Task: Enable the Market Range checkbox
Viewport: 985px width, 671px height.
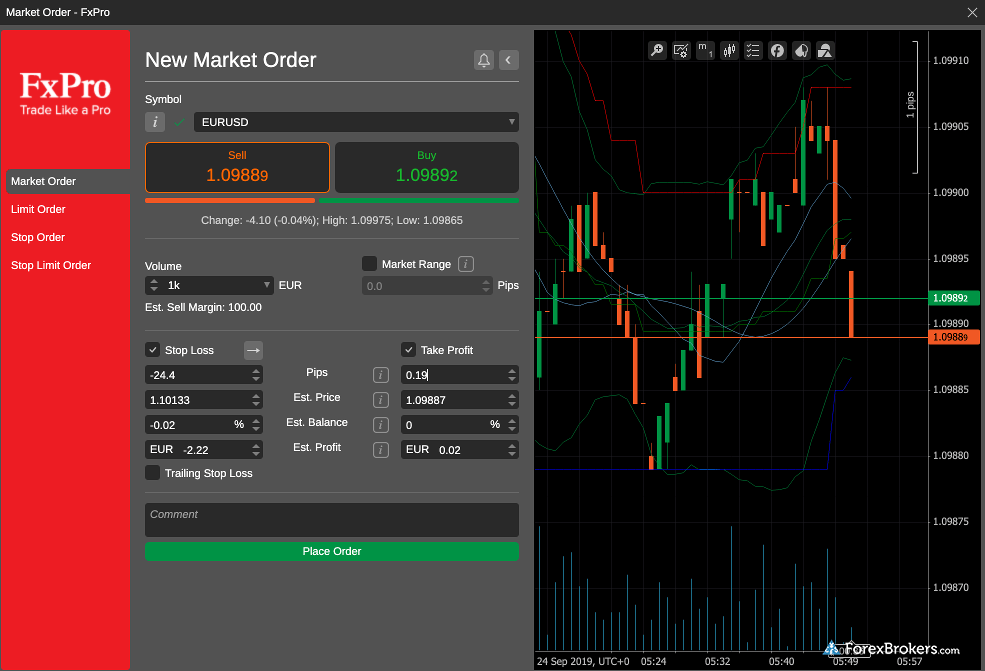Action: tap(369, 264)
